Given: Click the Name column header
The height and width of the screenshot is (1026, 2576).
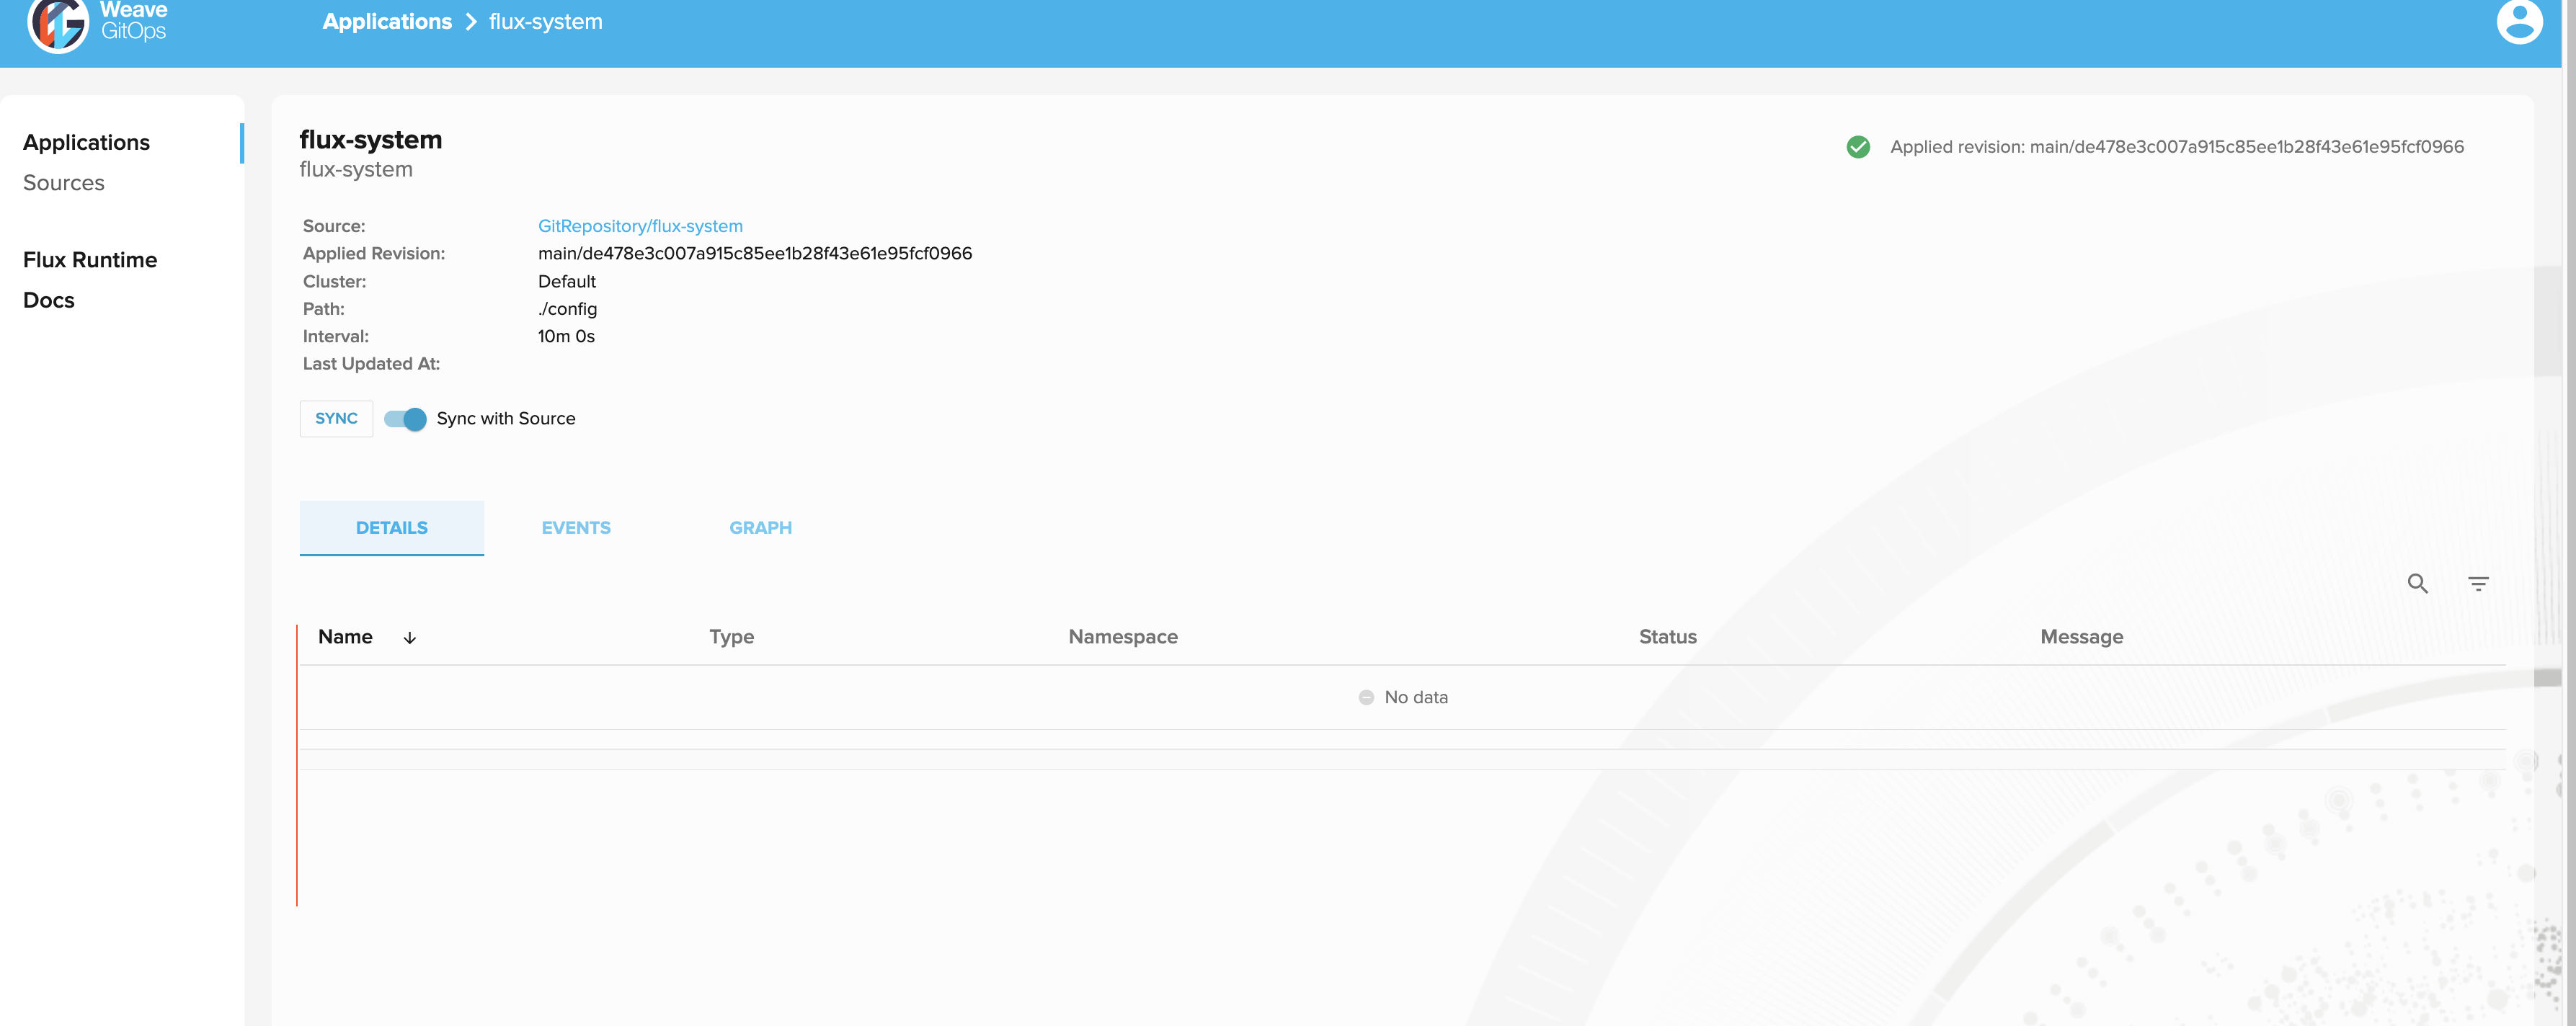Looking at the screenshot, I should point(345,637).
